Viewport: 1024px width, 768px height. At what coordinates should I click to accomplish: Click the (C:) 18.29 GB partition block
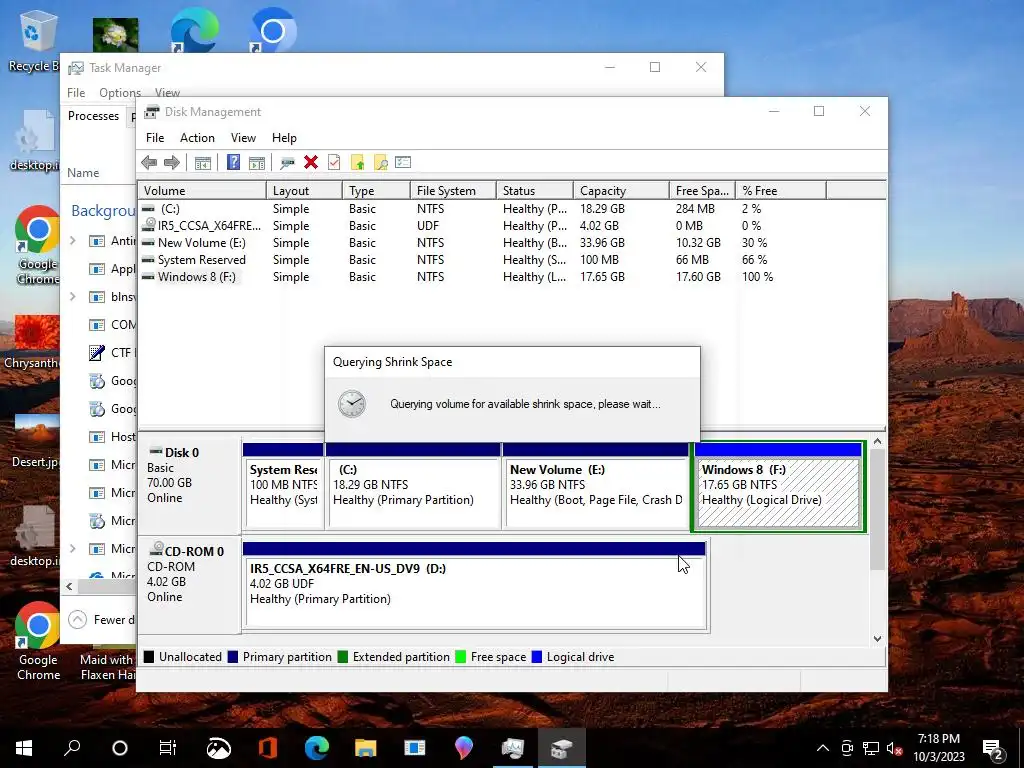[x=413, y=486]
